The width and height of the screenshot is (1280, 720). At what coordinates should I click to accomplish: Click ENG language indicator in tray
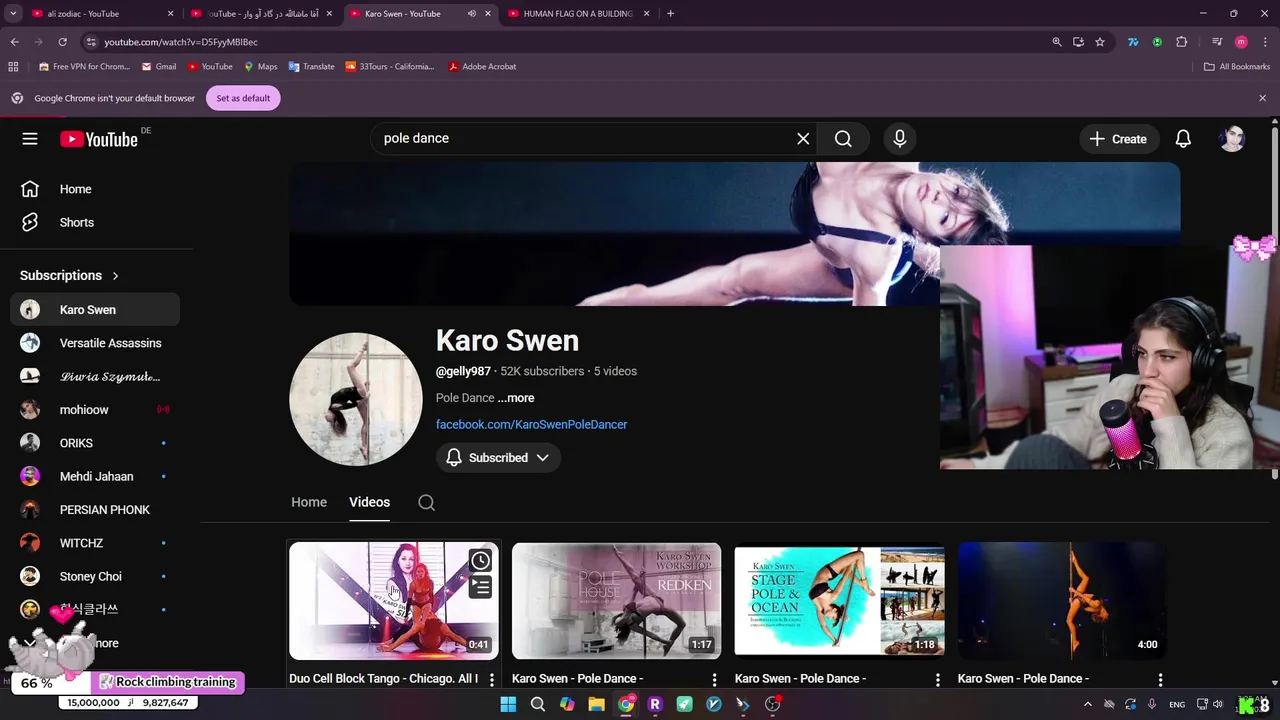click(1177, 704)
